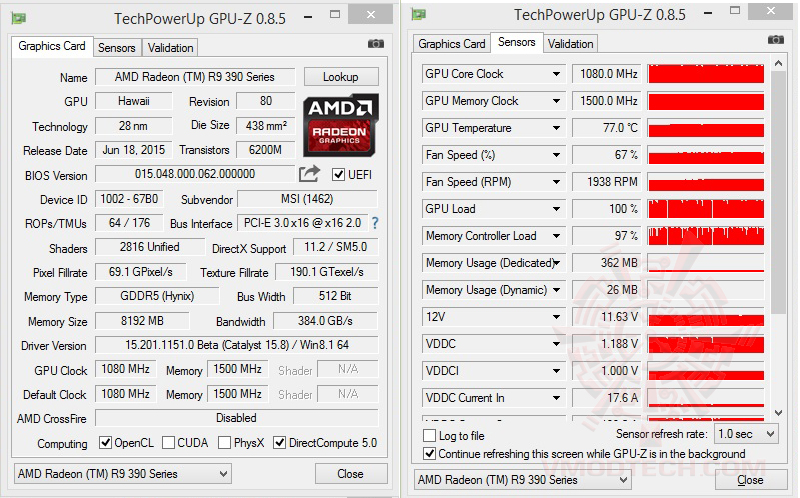Click the GPU Load history graph
800x498 pixels.
click(x=706, y=209)
